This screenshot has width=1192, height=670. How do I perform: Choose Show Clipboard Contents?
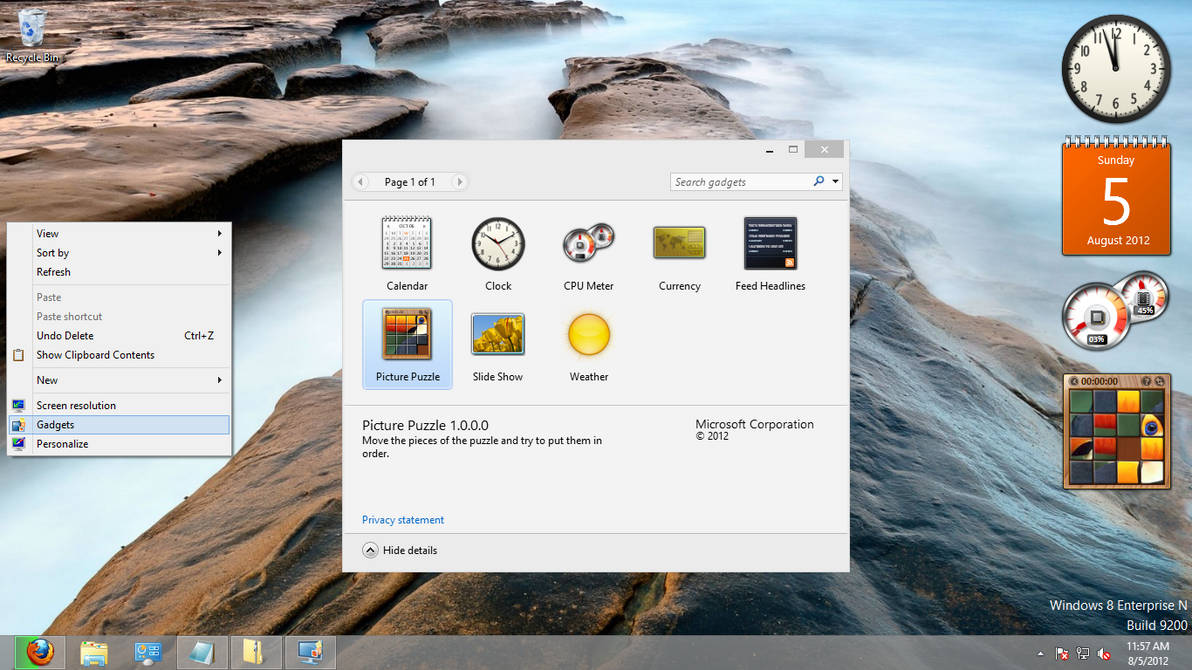119,354
